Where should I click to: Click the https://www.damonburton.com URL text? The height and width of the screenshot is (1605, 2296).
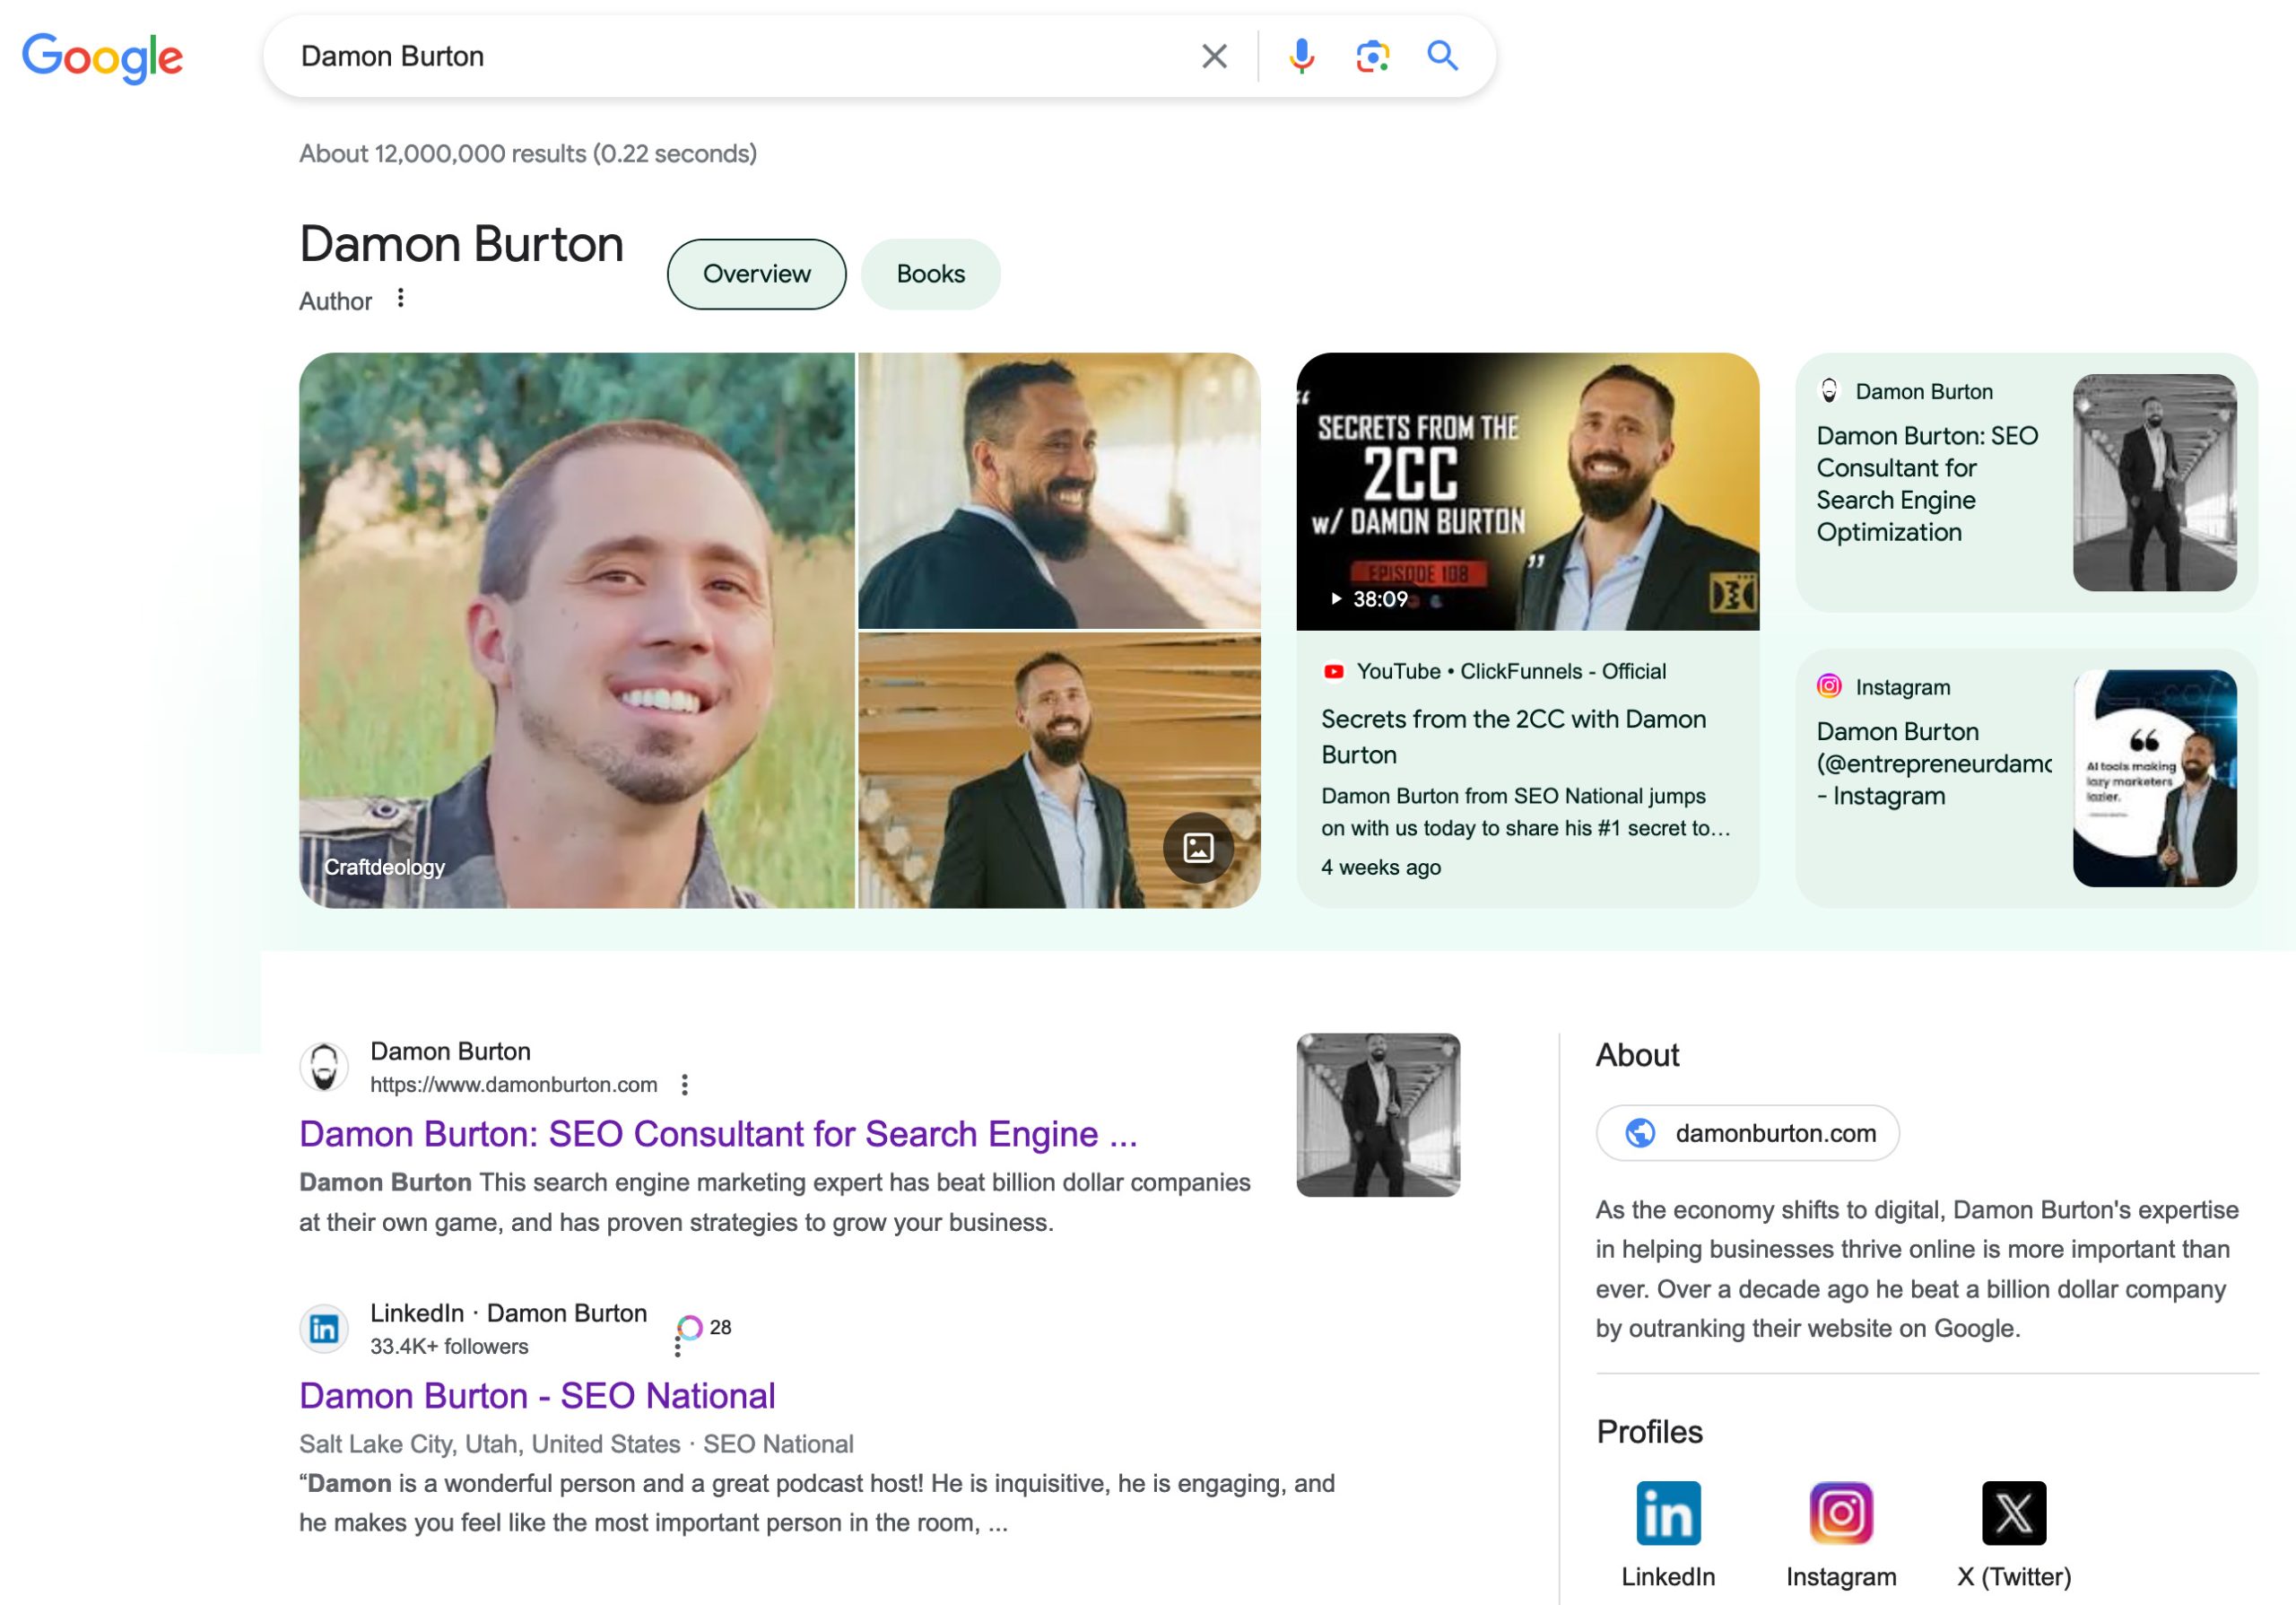(x=513, y=1085)
